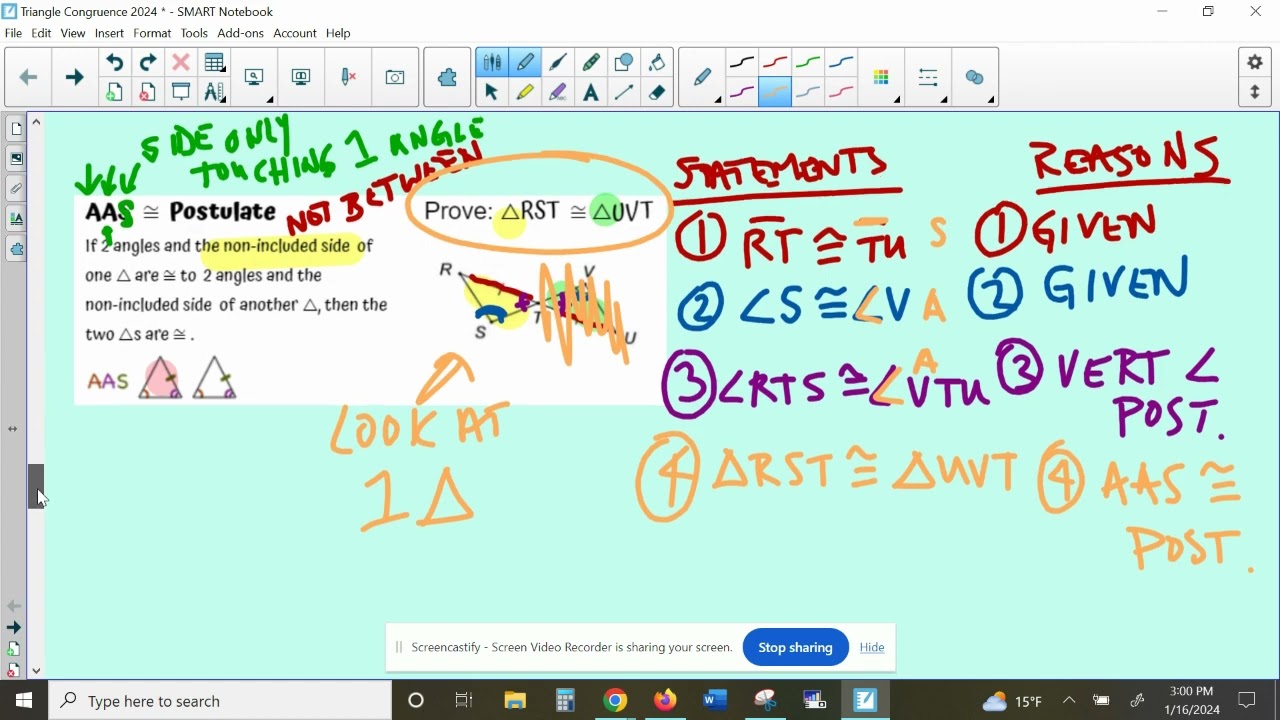The height and width of the screenshot is (720, 1280).
Task: Click the red X delete icon
Action: click(180, 63)
